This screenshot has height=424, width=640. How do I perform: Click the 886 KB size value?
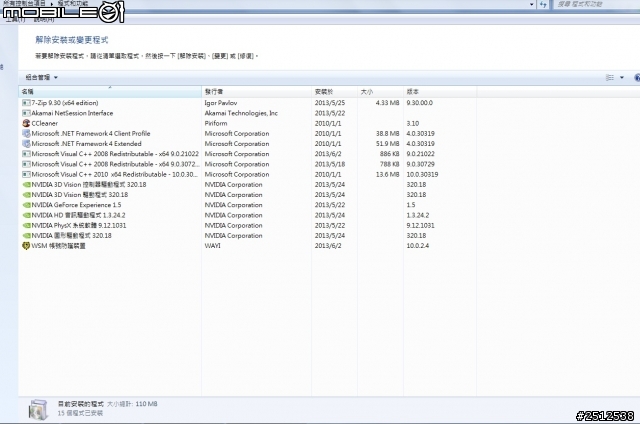[x=389, y=154]
